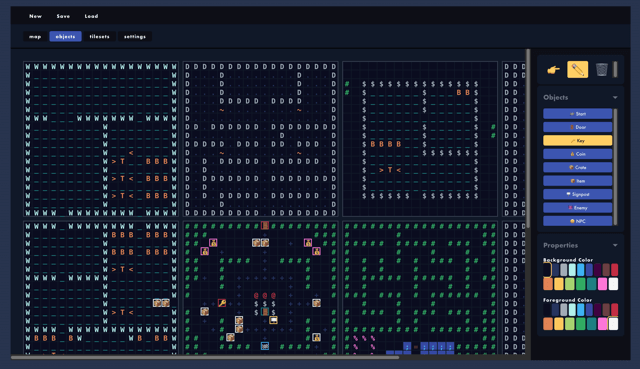Choose the Start object button
The width and height of the screenshot is (640, 369).
(578, 114)
